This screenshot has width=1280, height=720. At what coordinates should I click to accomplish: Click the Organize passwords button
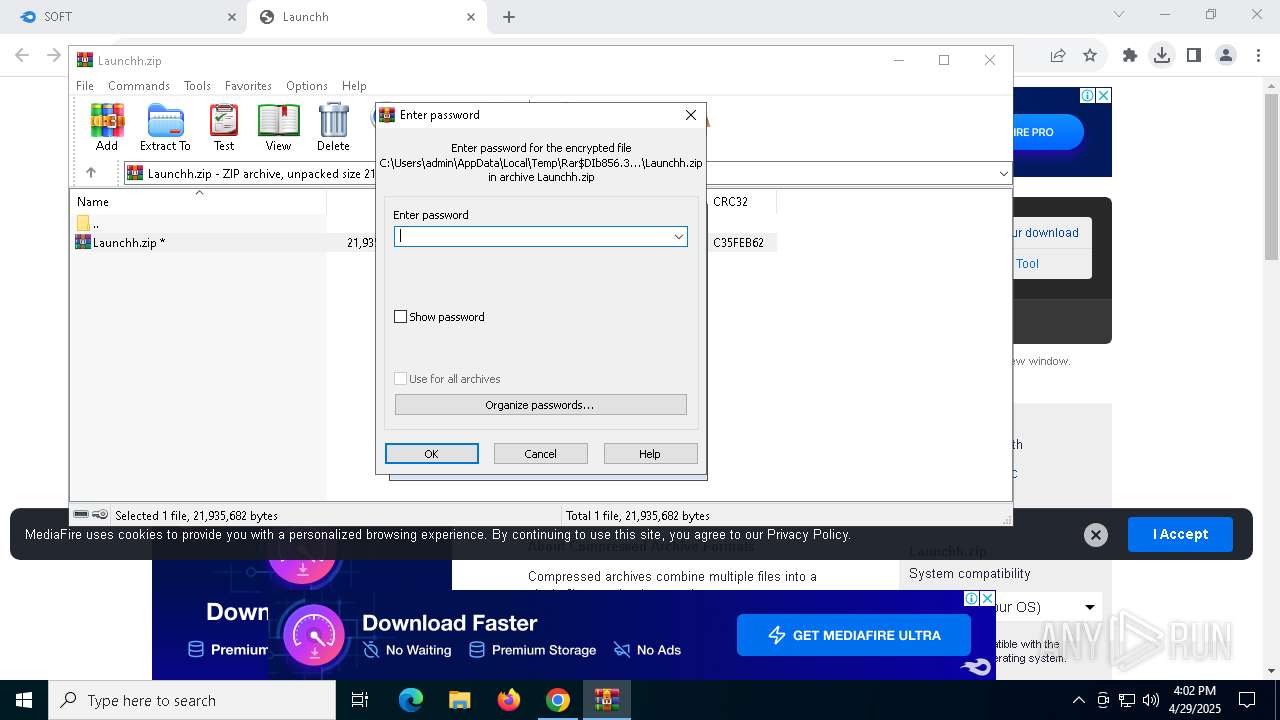click(540, 405)
